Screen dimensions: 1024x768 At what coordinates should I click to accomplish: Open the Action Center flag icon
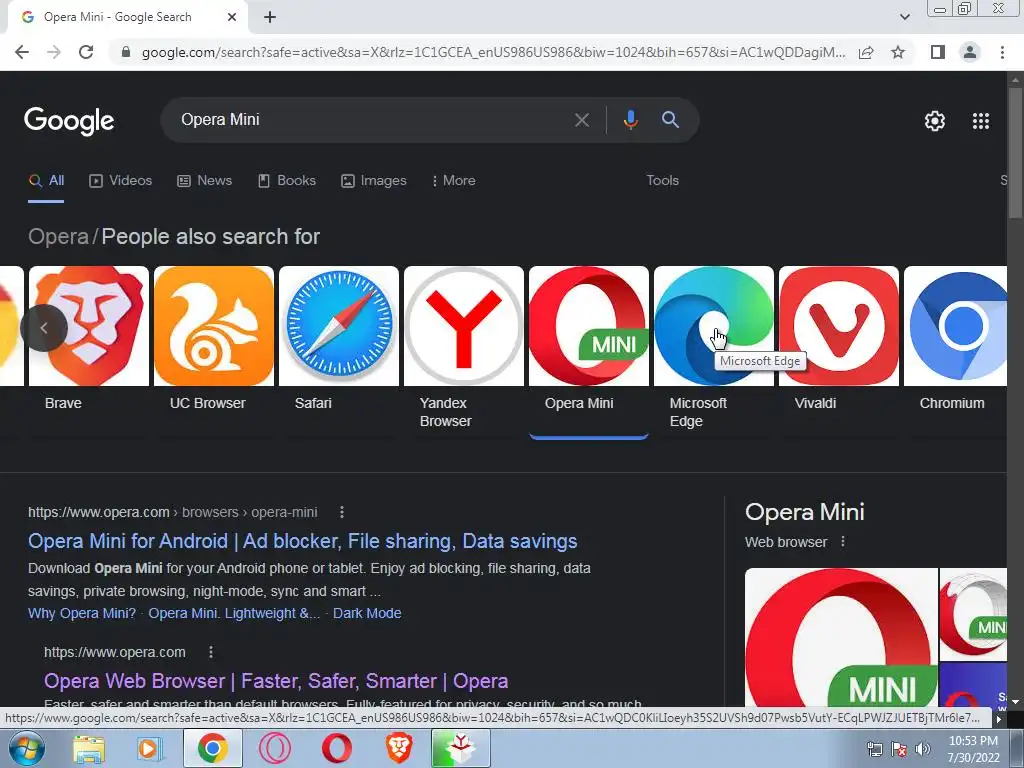[x=899, y=749]
